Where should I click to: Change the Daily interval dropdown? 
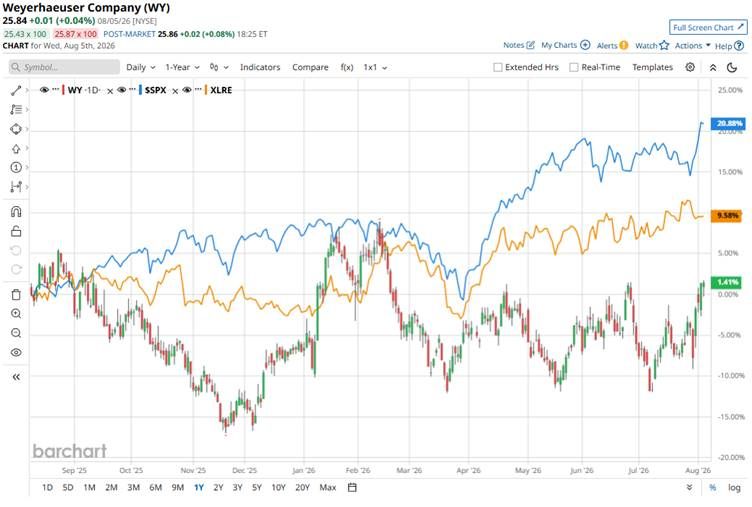pyautogui.click(x=141, y=67)
